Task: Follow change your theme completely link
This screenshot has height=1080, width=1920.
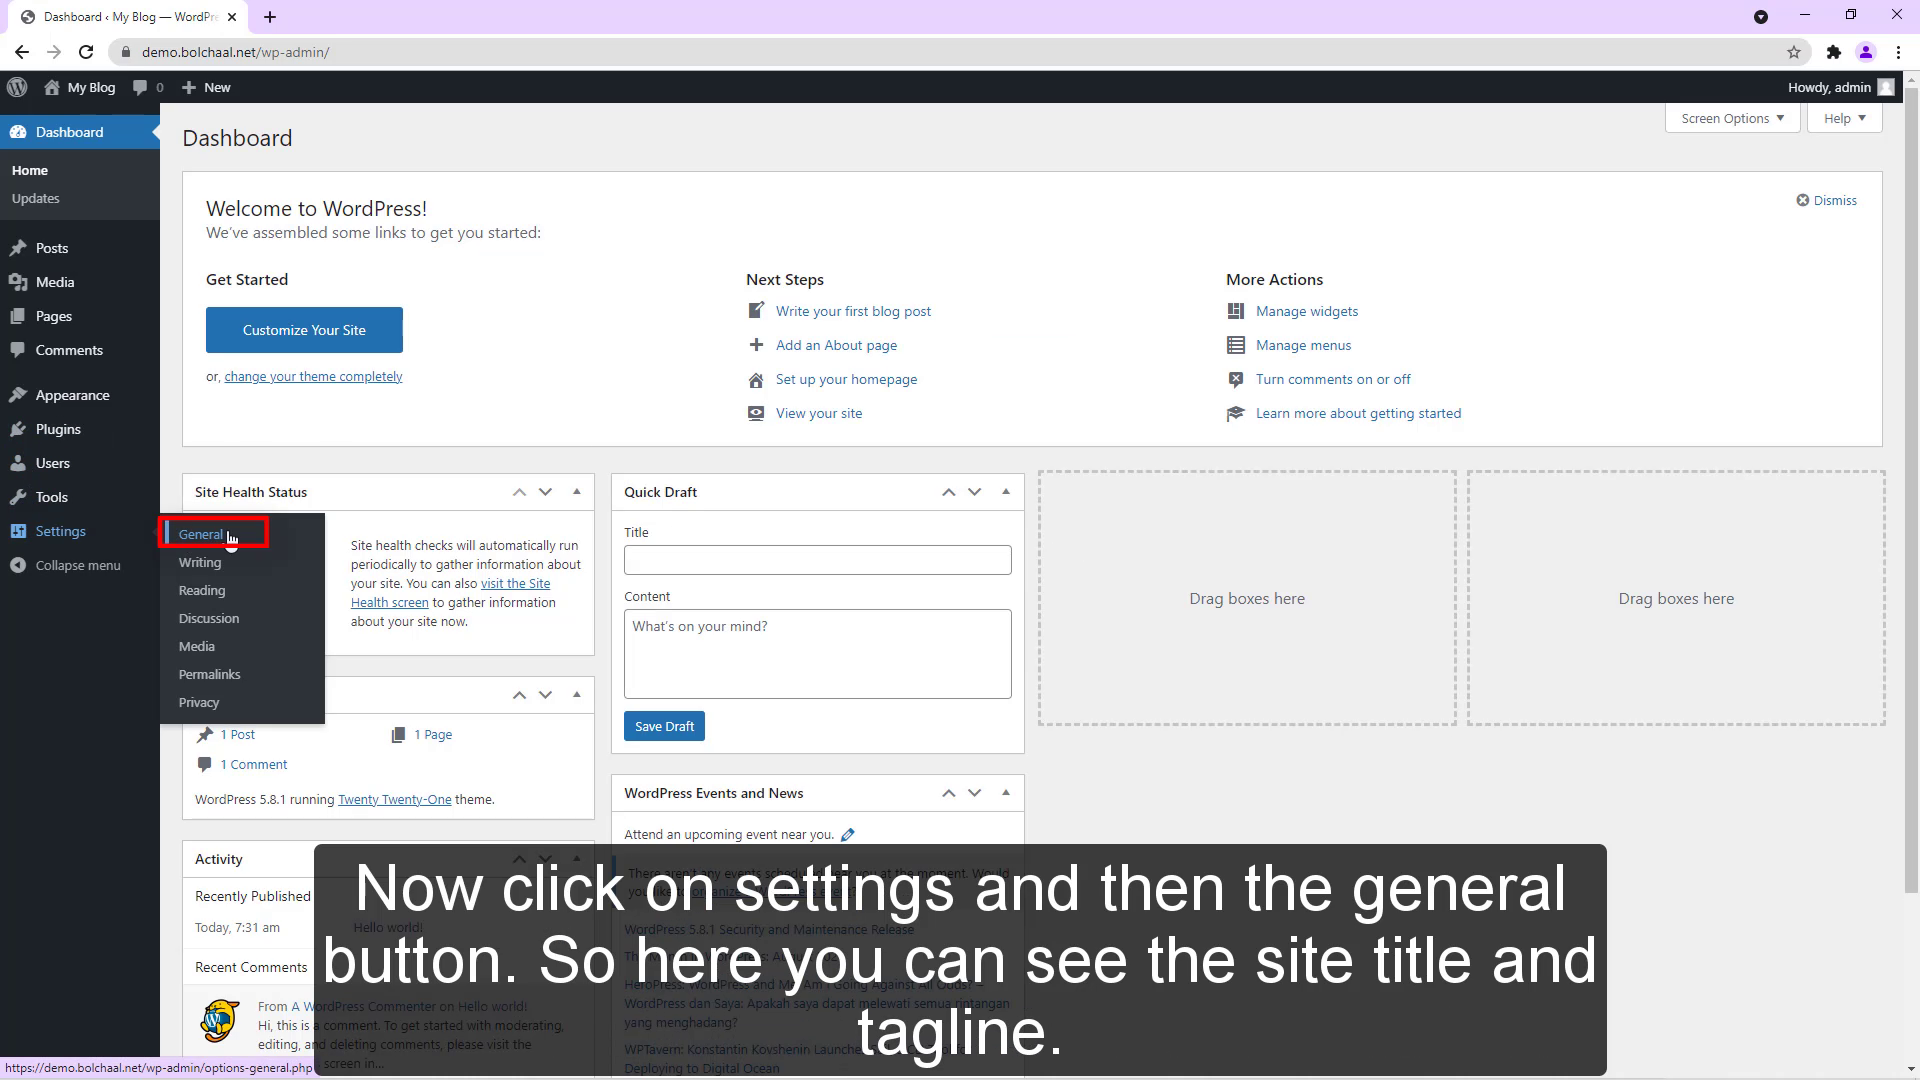Action: coord(313,376)
